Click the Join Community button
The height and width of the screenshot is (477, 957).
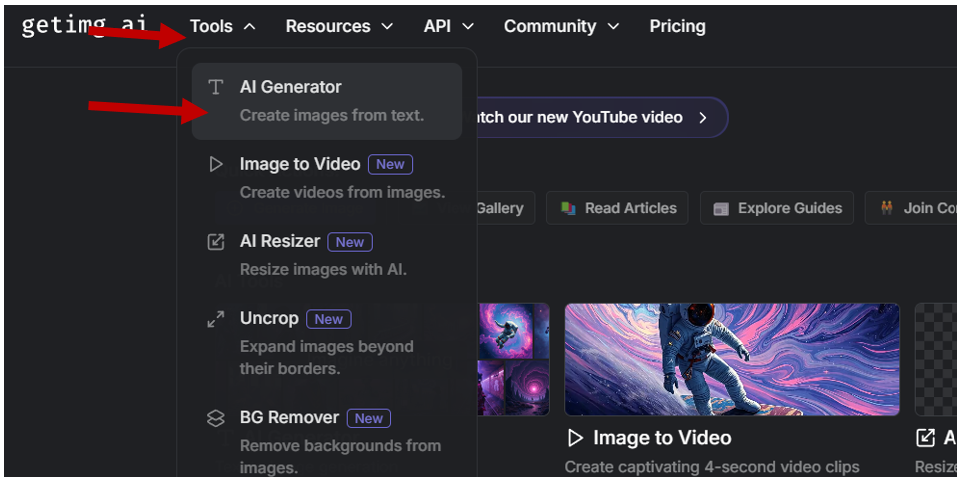pyautogui.click(x=911, y=208)
